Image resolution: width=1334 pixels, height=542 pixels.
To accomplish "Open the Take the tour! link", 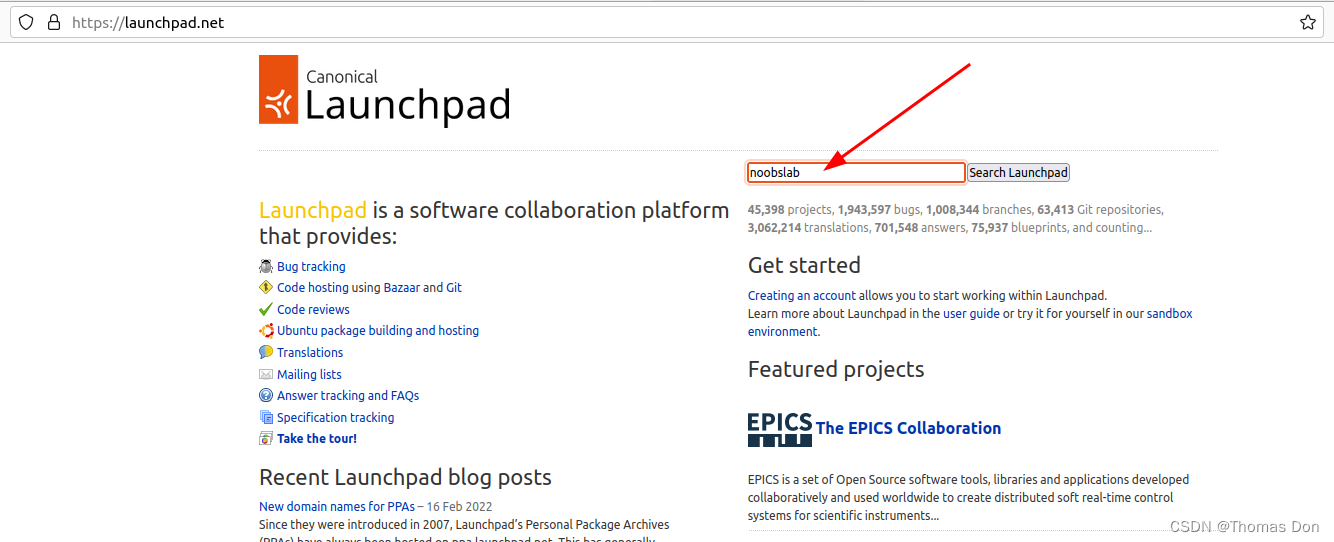I will [x=317, y=438].
